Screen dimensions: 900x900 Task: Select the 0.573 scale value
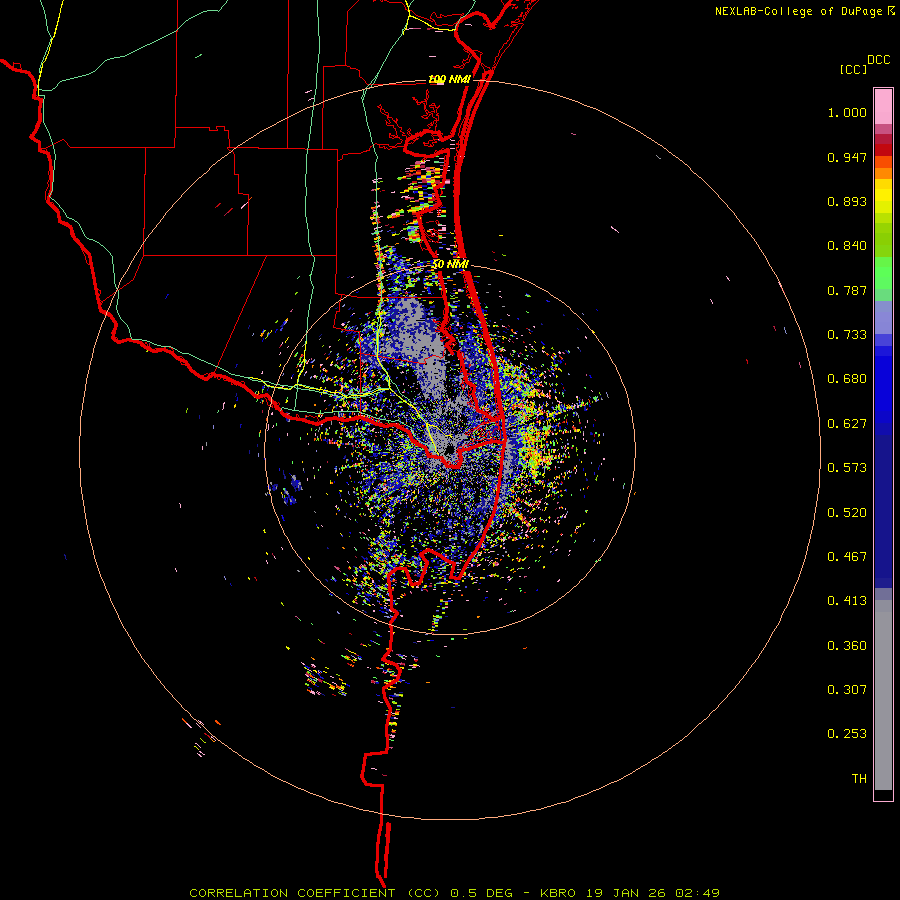tap(847, 468)
